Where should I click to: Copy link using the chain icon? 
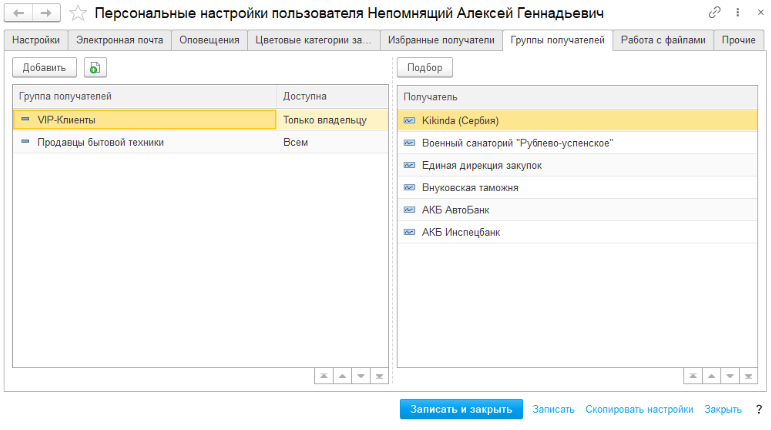(715, 13)
